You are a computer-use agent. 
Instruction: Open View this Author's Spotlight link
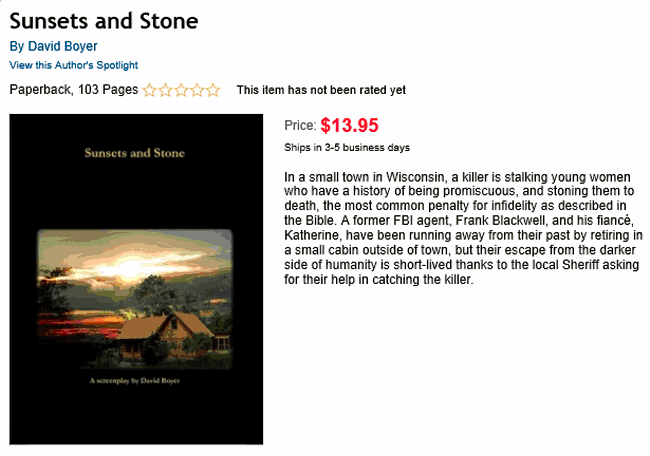point(74,65)
